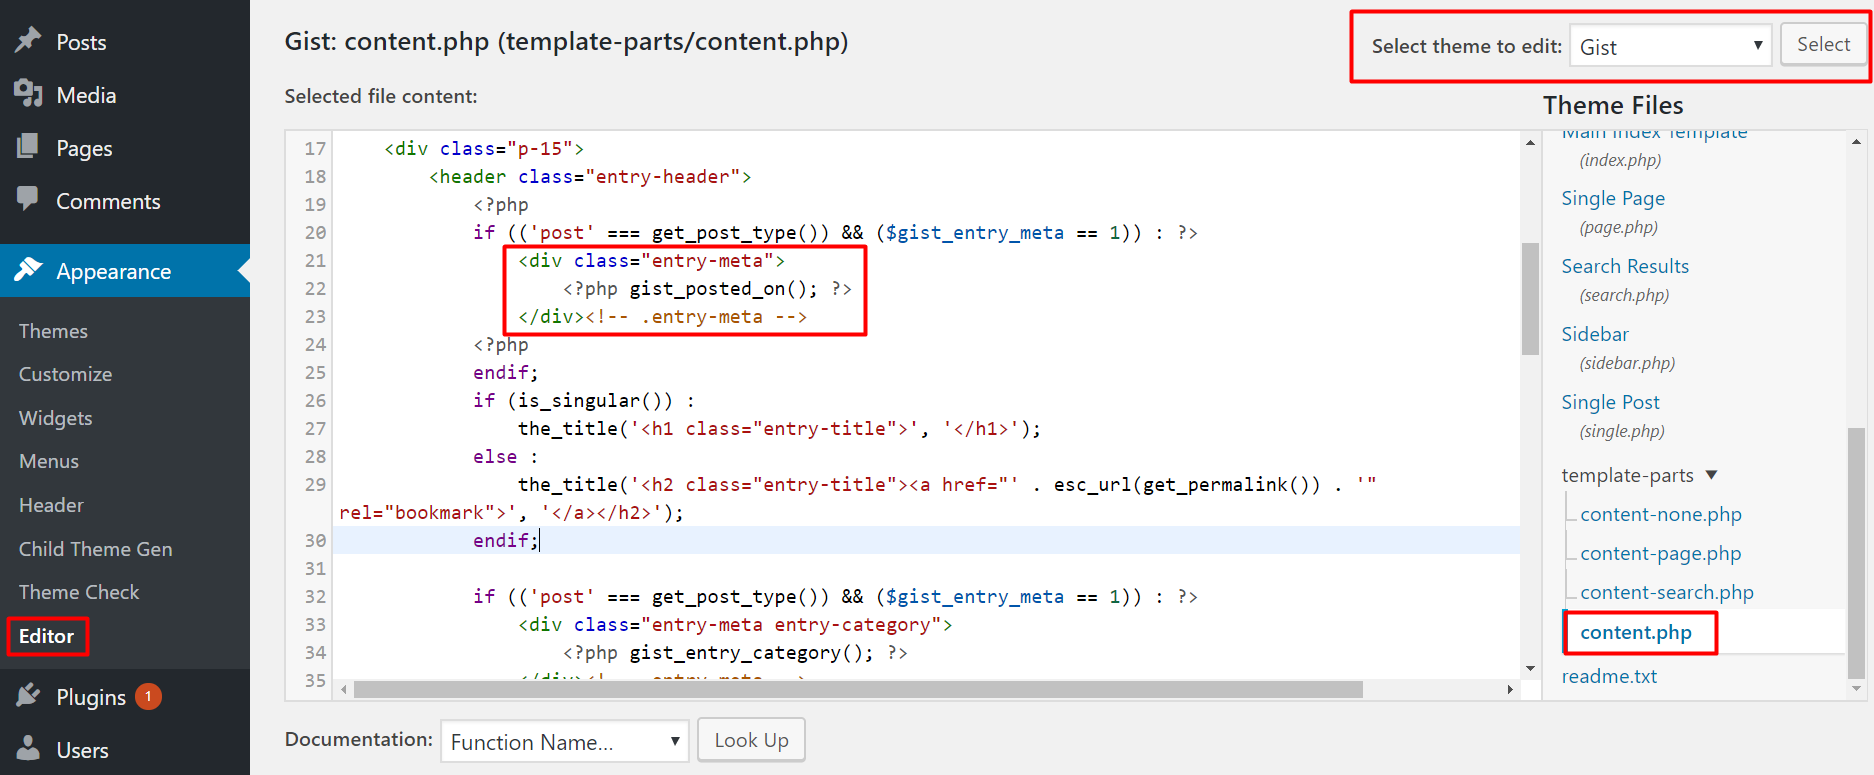Click the Pages icon in sidebar
The image size is (1874, 775).
(x=28, y=147)
